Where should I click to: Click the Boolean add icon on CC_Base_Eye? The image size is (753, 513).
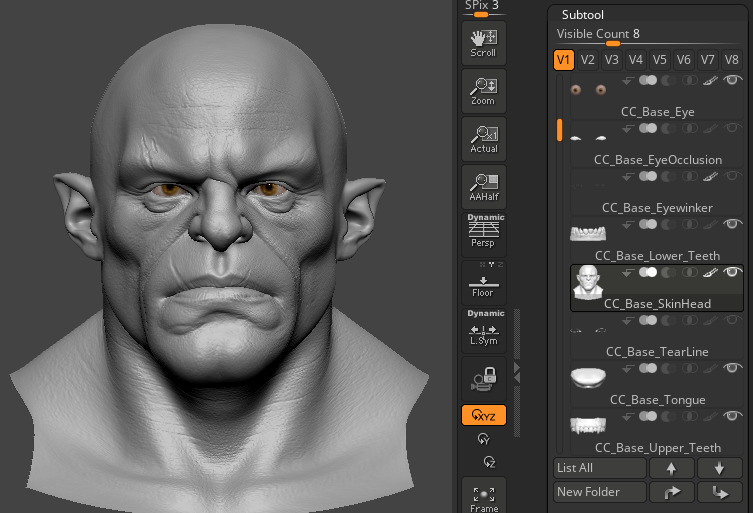(648, 80)
